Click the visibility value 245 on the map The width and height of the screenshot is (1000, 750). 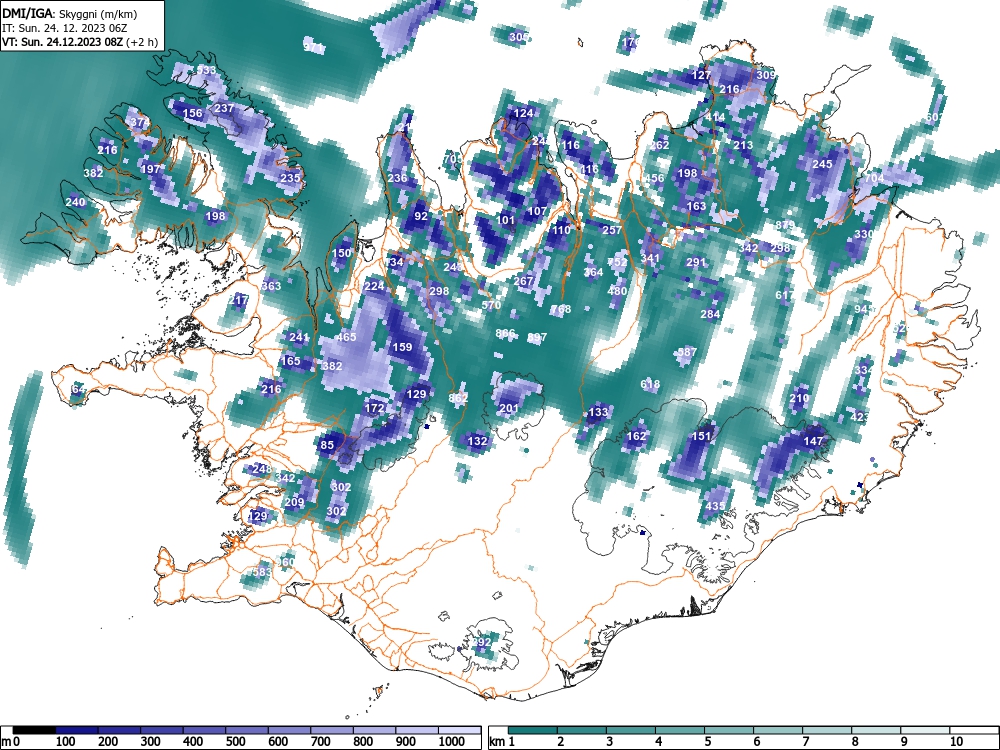click(x=822, y=164)
